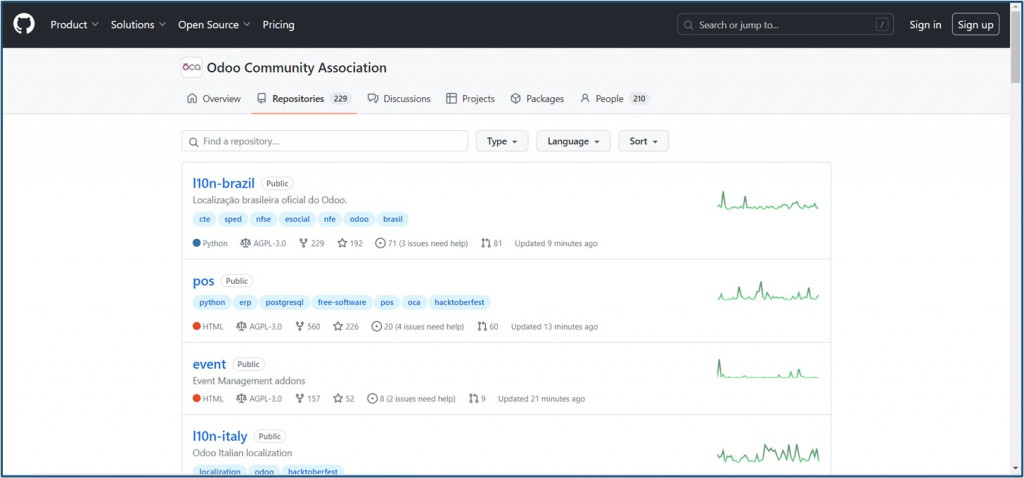Screen dimensions: 1024x478
Task: Open the Language filter dropdown
Action: [573, 141]
